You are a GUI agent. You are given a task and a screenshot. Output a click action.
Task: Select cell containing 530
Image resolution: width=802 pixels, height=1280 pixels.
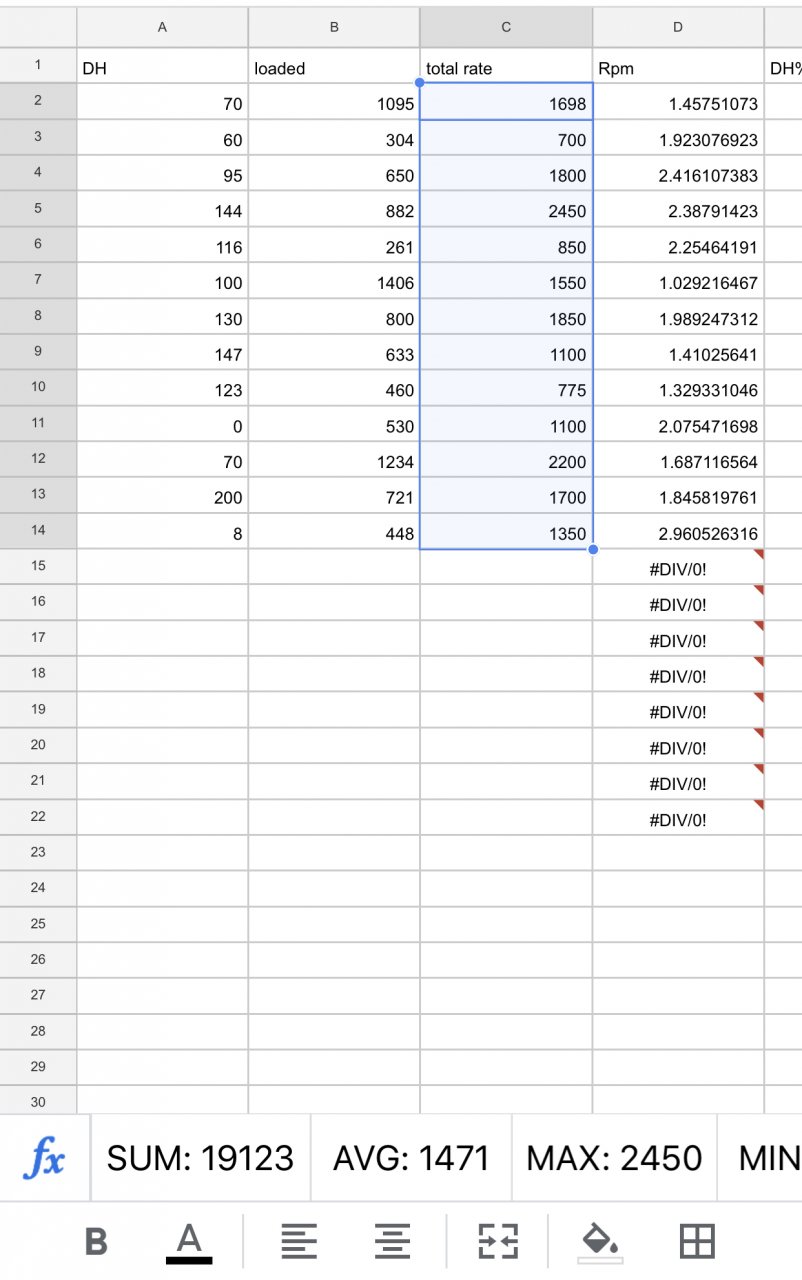pos(334,424)
